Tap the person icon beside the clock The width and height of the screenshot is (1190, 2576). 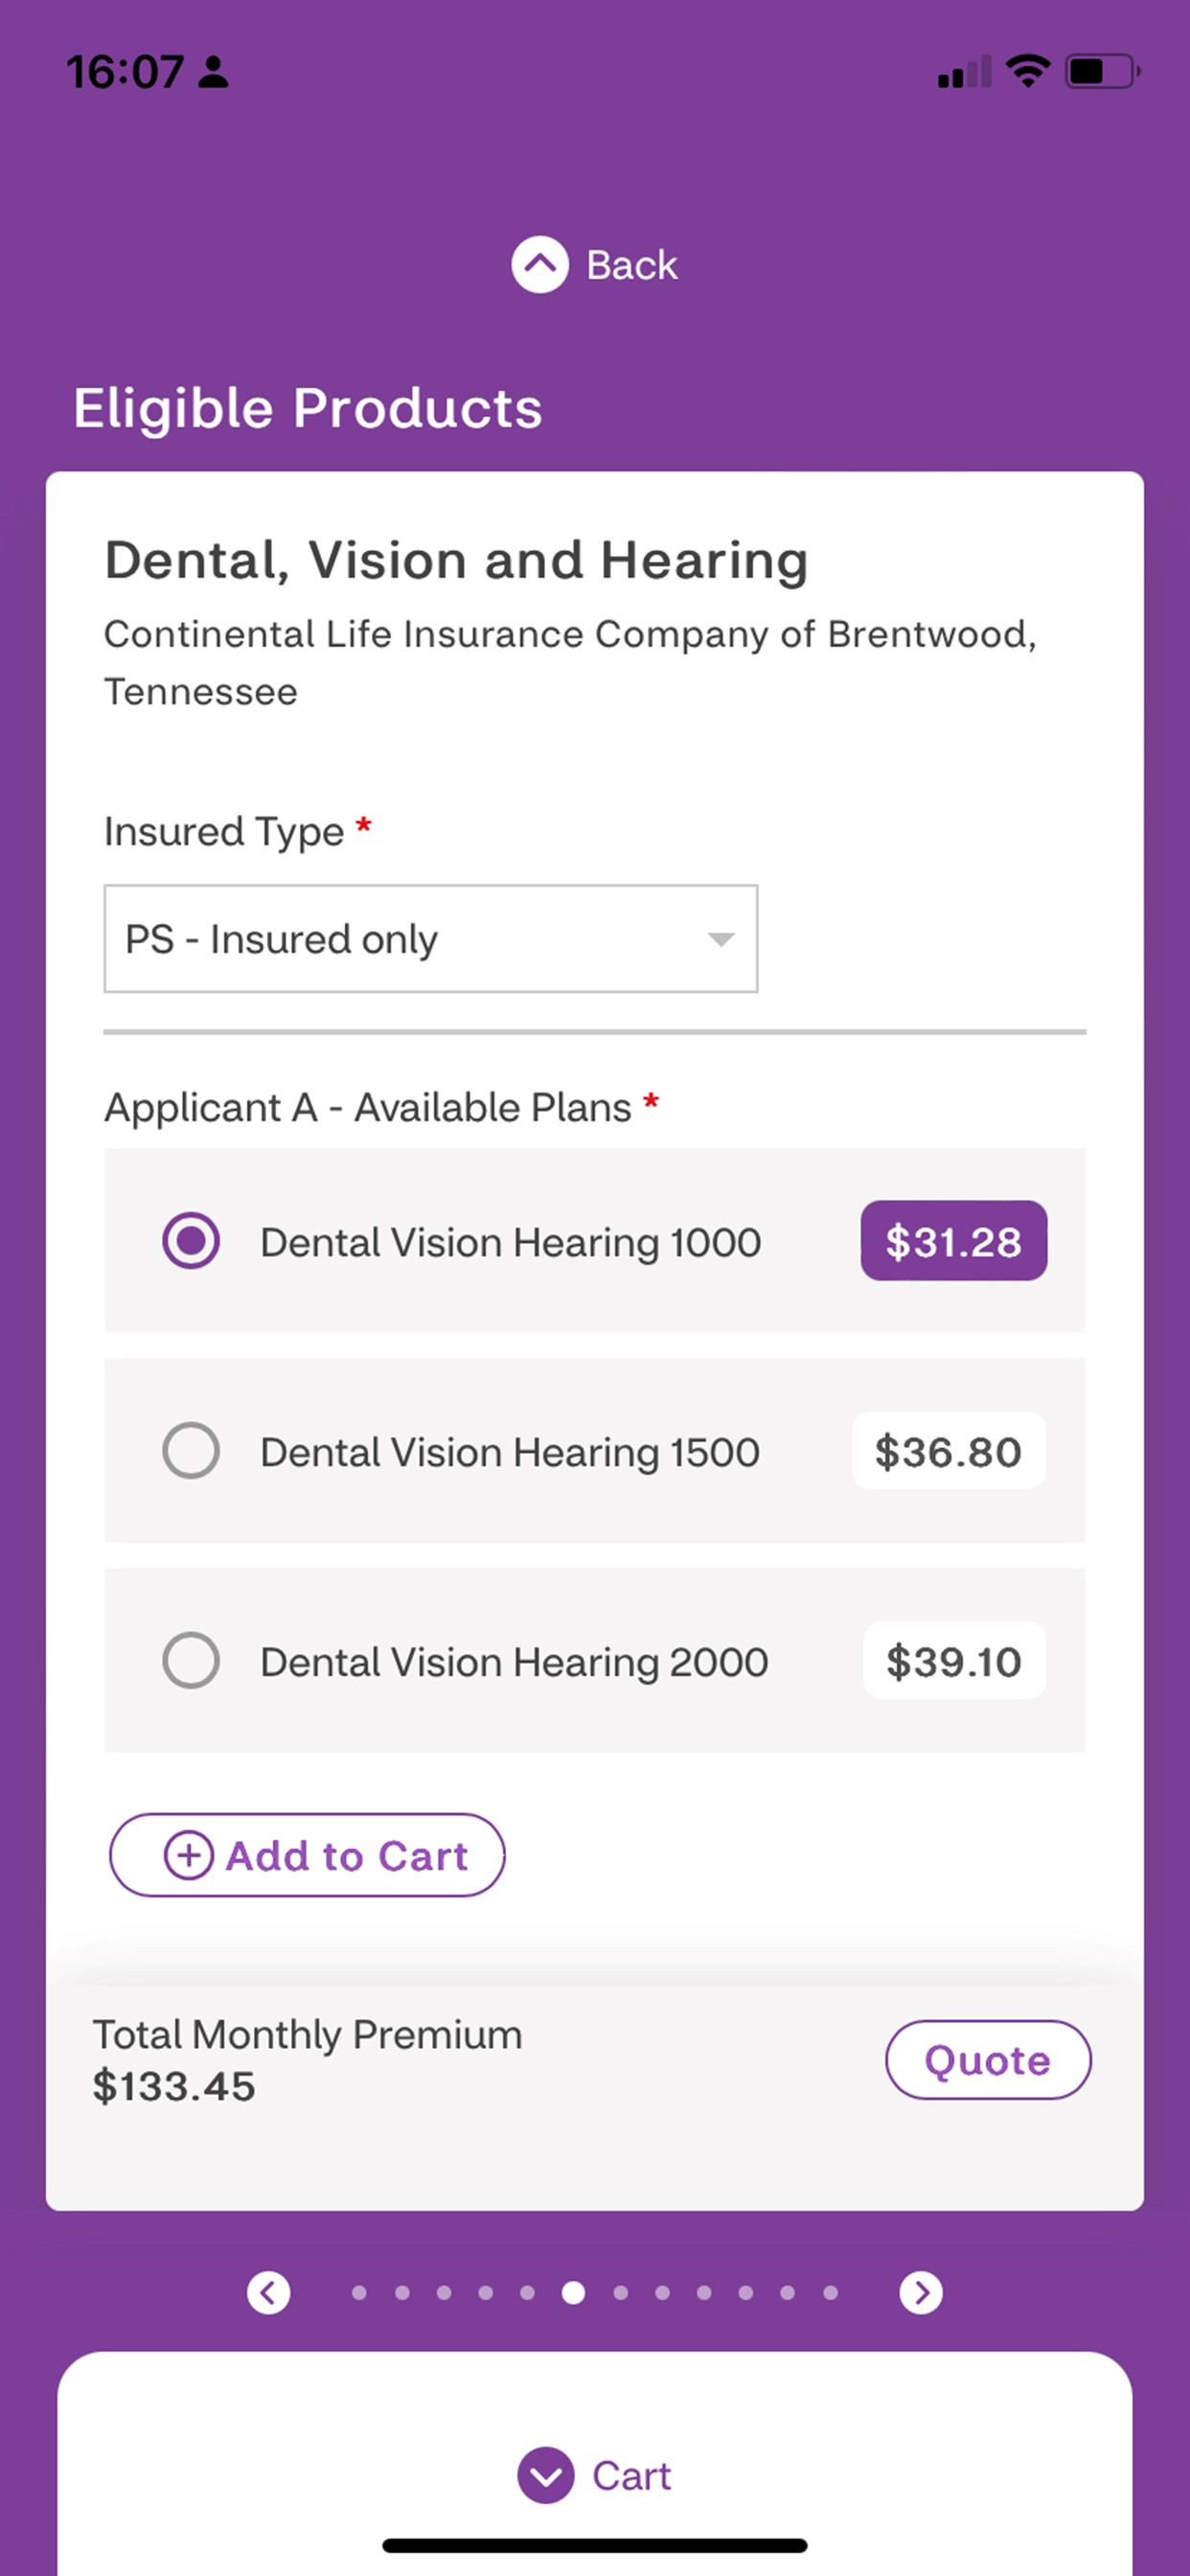(x=213, y=72)
